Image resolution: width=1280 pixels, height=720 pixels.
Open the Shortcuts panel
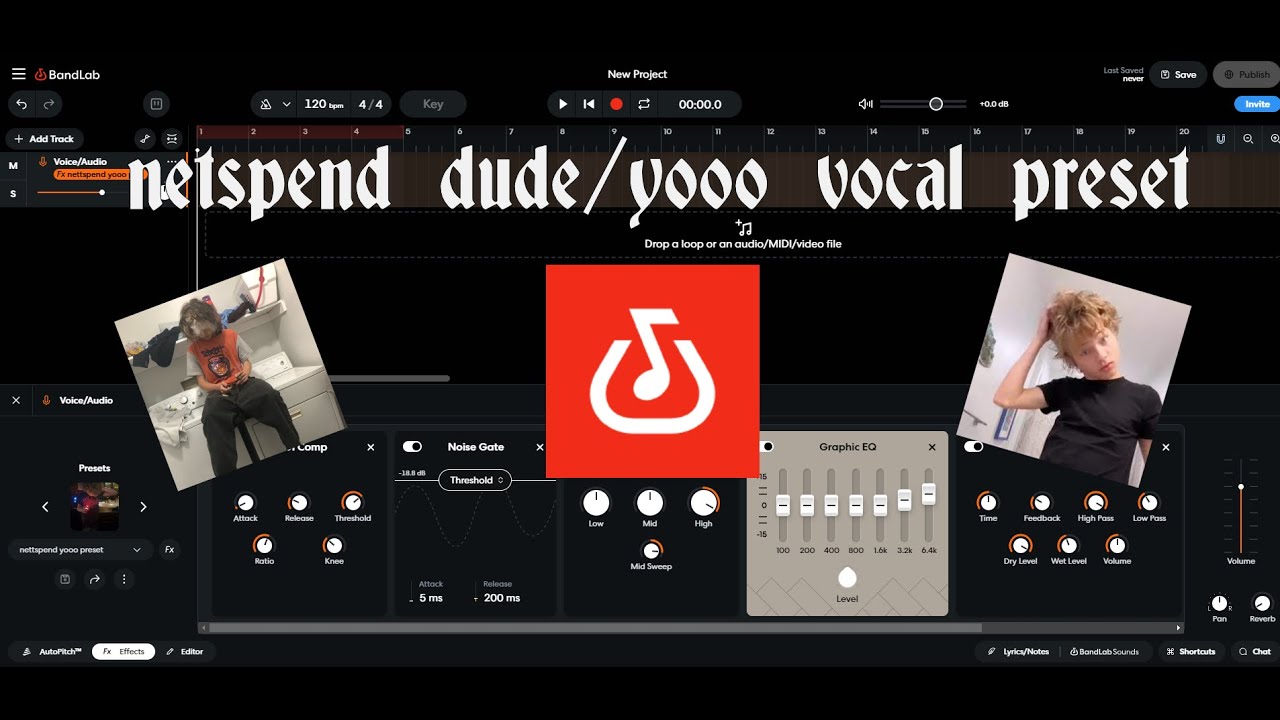point(1190,651)
